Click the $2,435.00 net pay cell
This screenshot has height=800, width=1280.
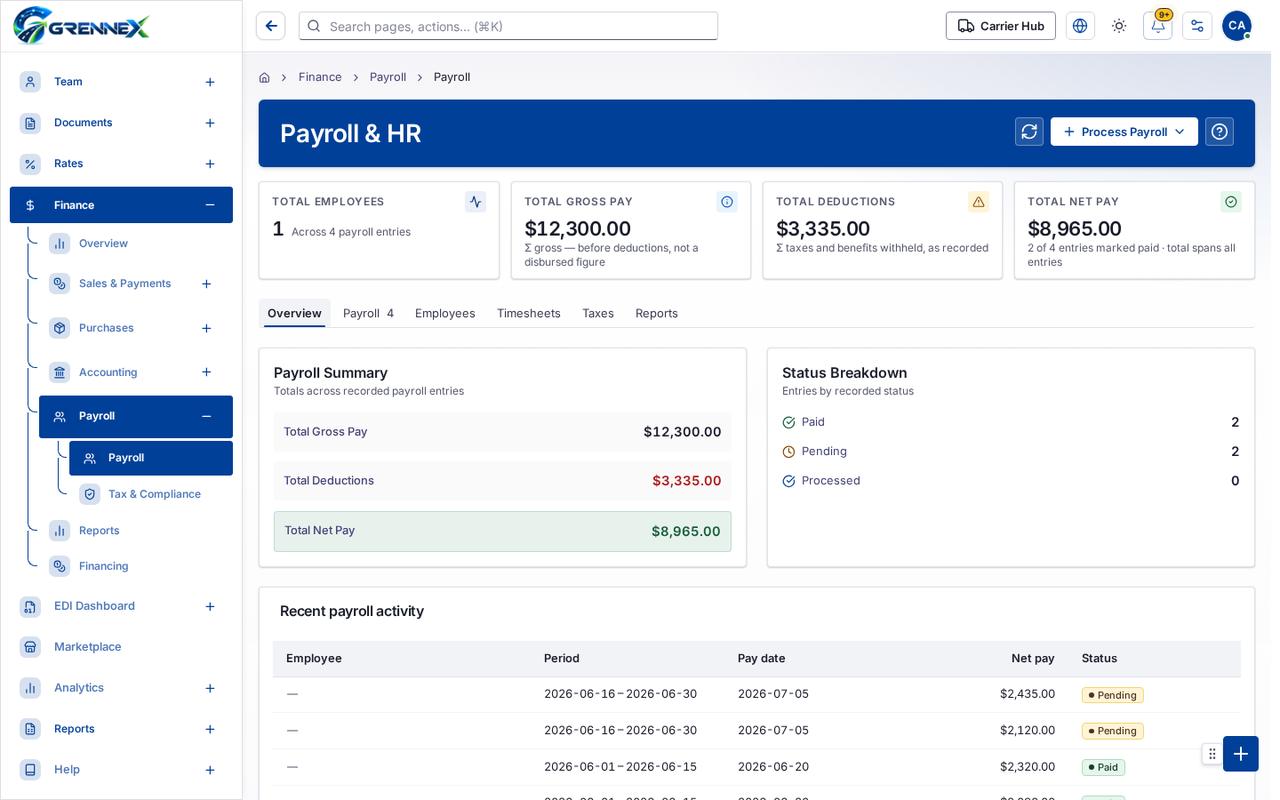coord(1027,694)
